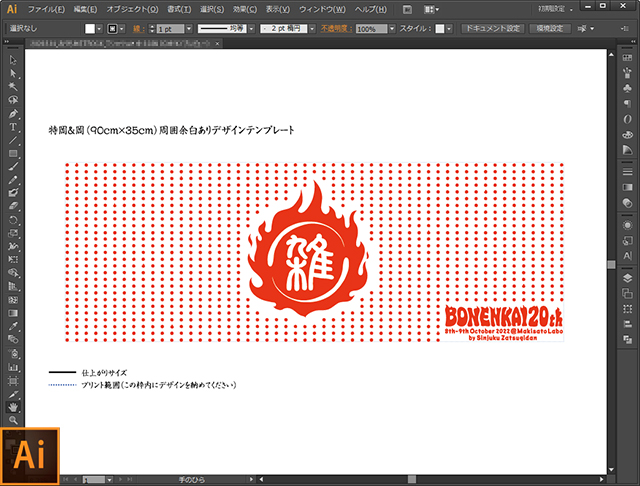Viewport: 640px width, 486px height.
Task: Open the 効果(C) menu
Action: click(245, 9)
